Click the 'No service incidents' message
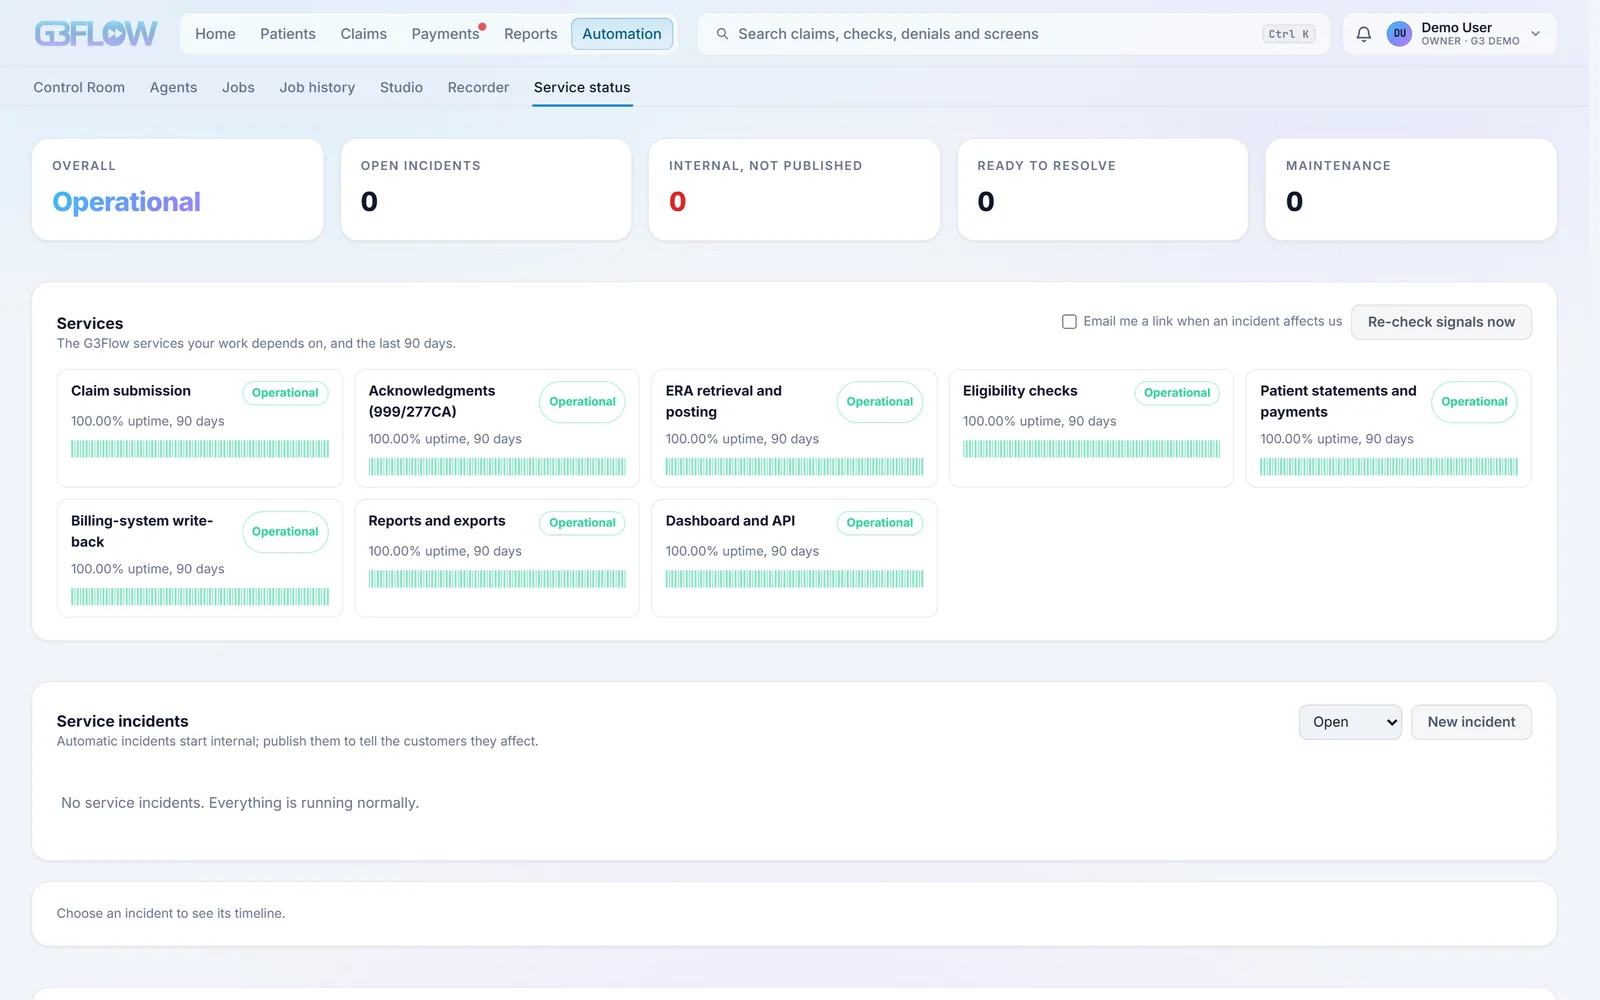The width and height of the screenshot is (1600, 1000). (x=240, y=803)
